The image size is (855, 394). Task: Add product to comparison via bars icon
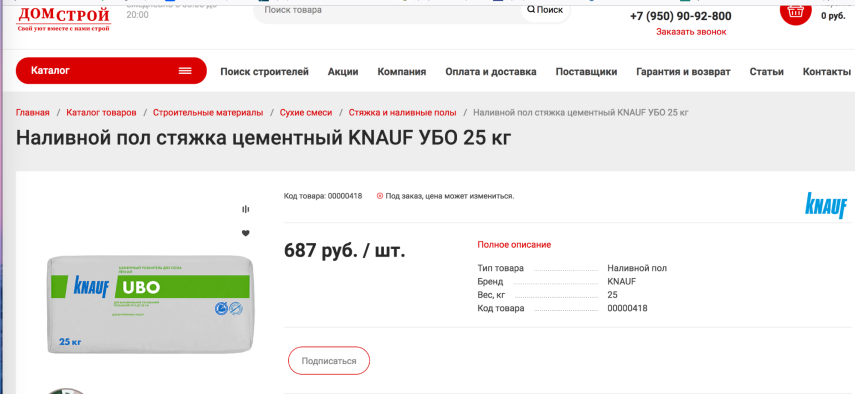point(245,209)
